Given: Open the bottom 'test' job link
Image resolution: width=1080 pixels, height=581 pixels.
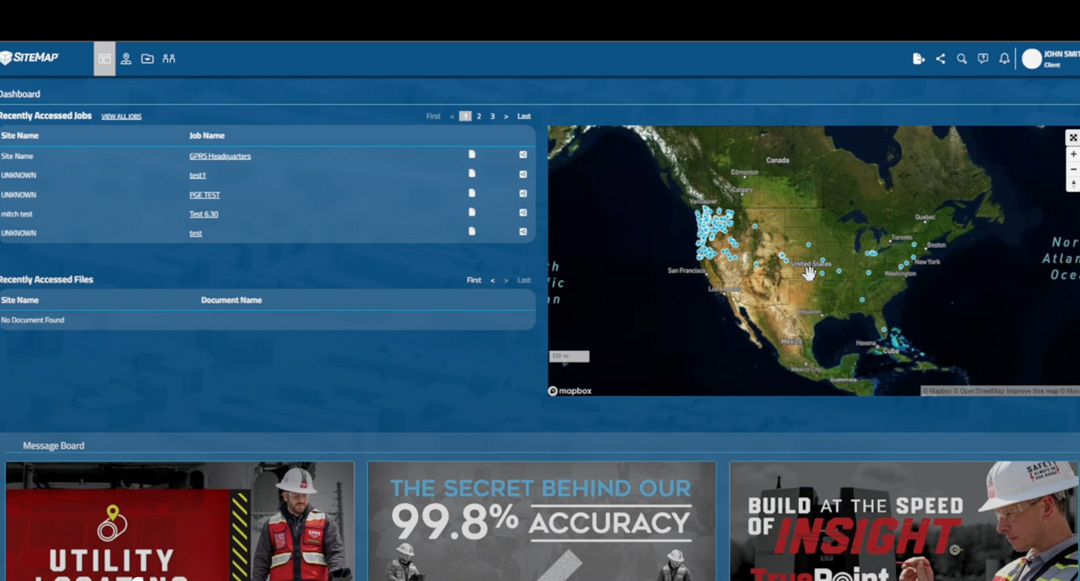Looking at the screenshot, I should pos(196,233).
